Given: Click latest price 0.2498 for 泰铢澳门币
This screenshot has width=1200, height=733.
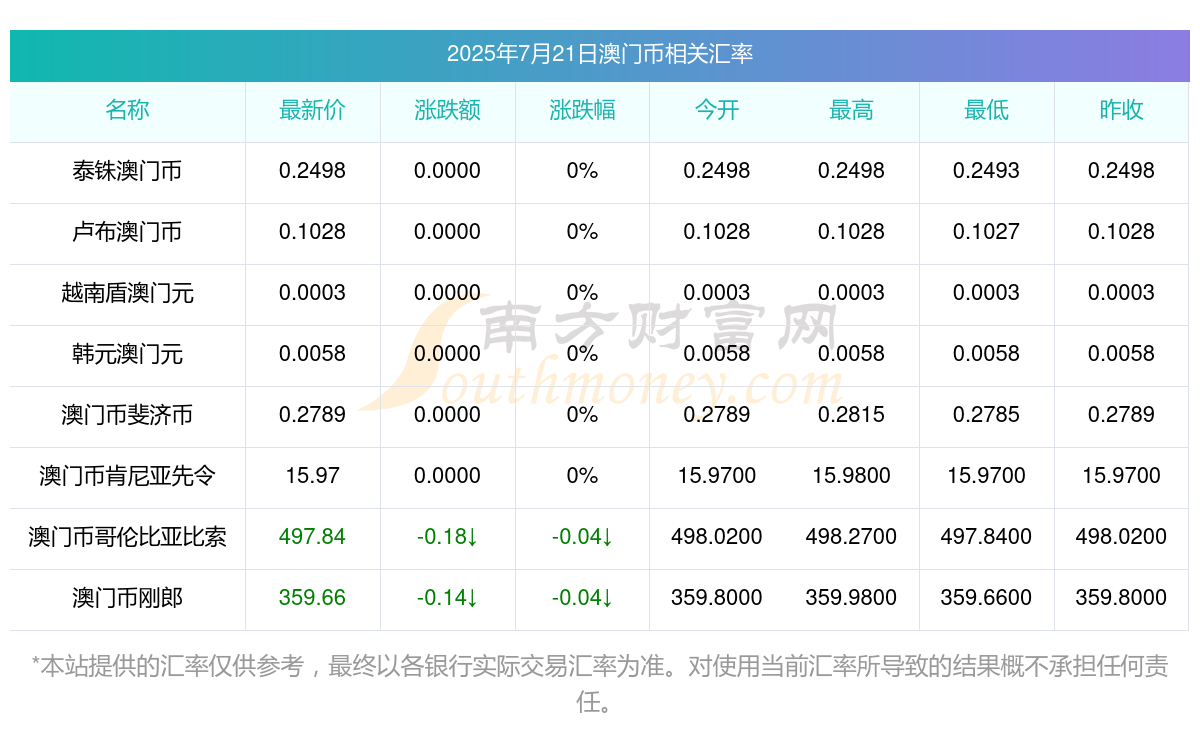Looking at the screenshot, I should pos(312,171).
